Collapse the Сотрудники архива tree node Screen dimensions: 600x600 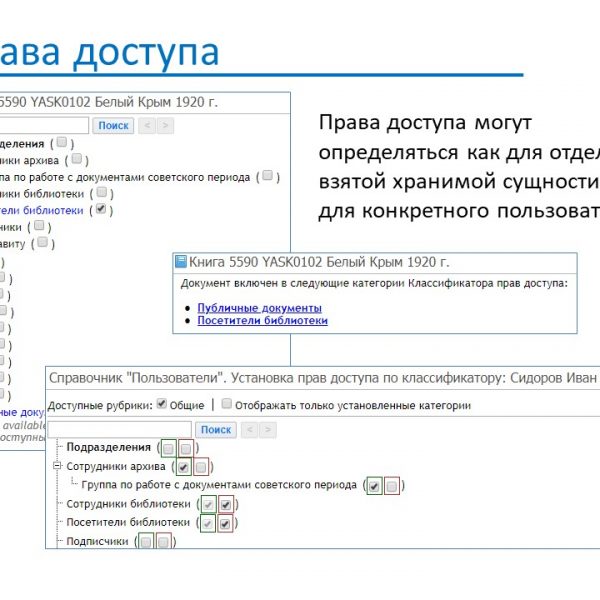57,467
